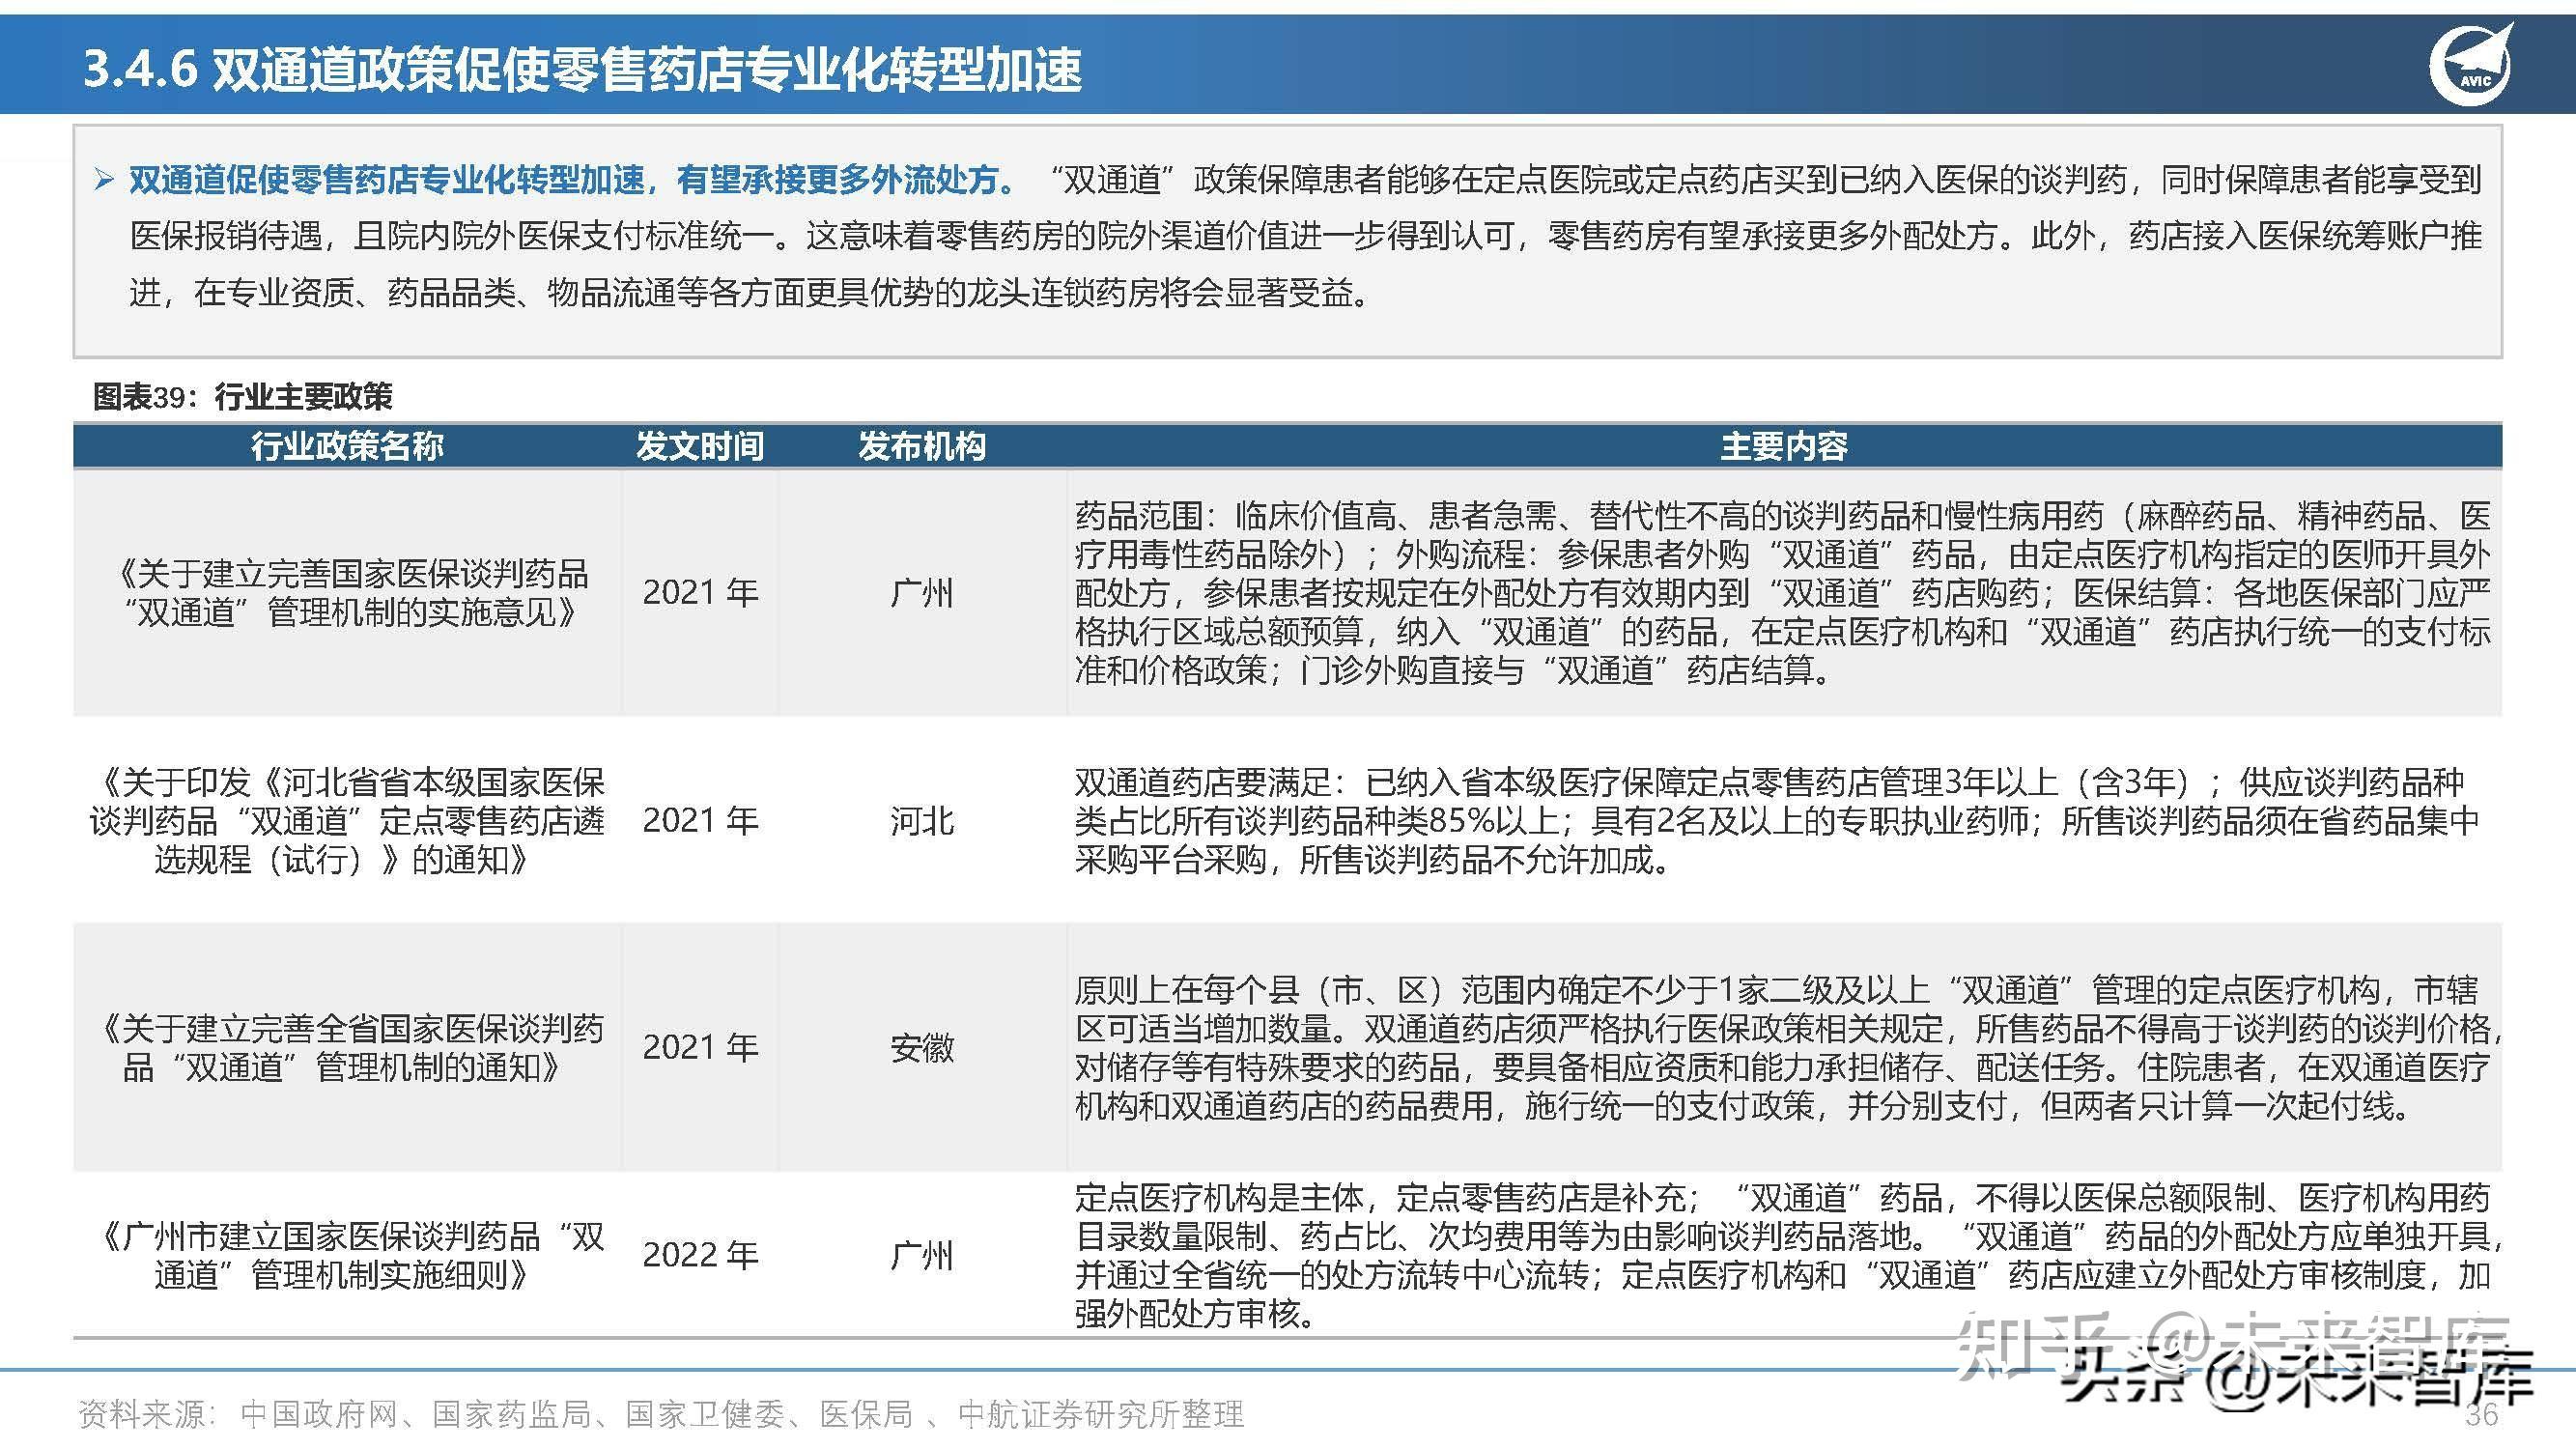Click 2021 年 in the 河北 row
This screenshot has height=1449, width=2576.
pos(700,821)
